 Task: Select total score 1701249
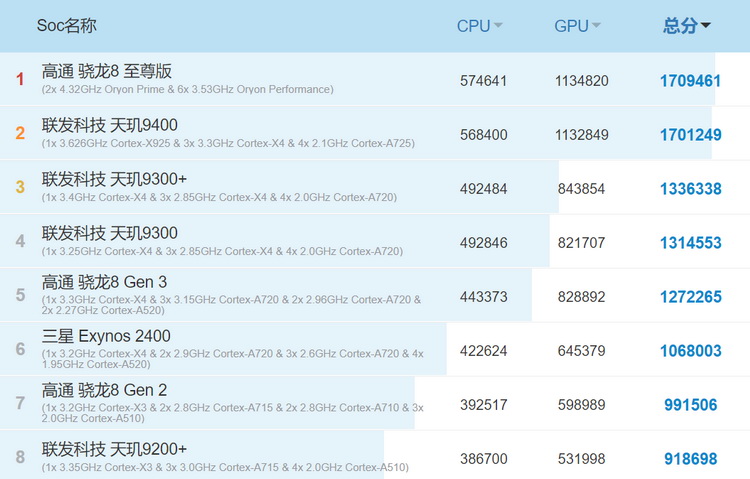pos(691,135)
